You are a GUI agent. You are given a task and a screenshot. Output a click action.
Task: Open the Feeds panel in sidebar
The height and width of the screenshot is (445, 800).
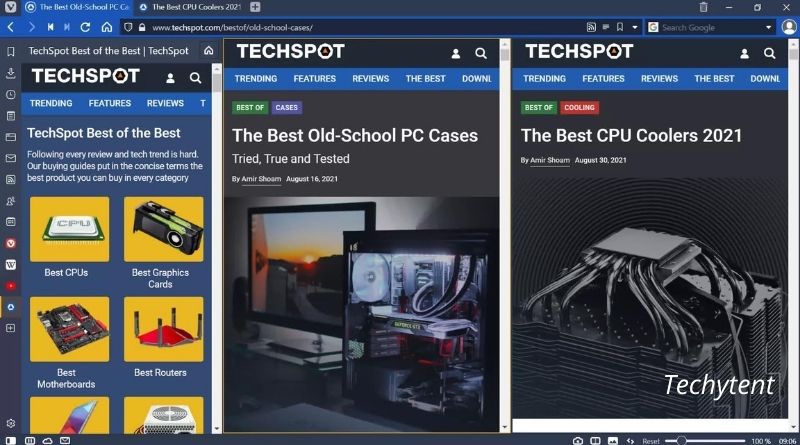[x=10, y=179]
